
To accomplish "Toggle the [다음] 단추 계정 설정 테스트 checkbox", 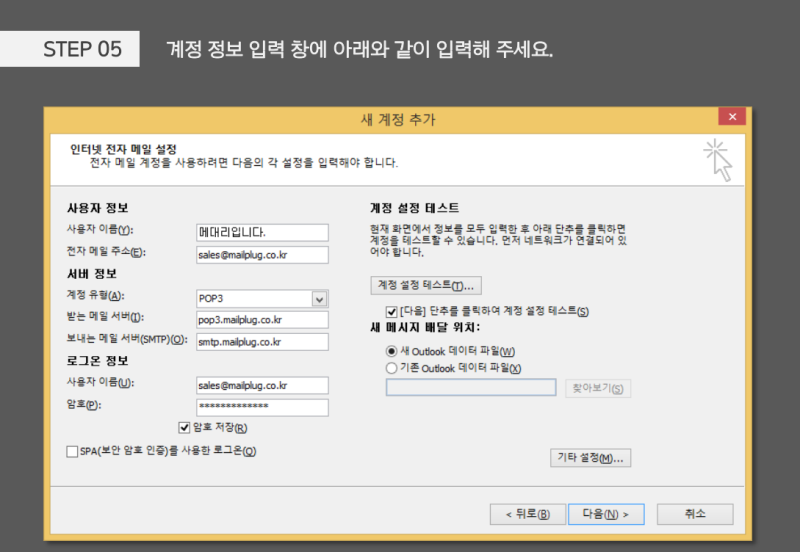I will click(392, 312).
